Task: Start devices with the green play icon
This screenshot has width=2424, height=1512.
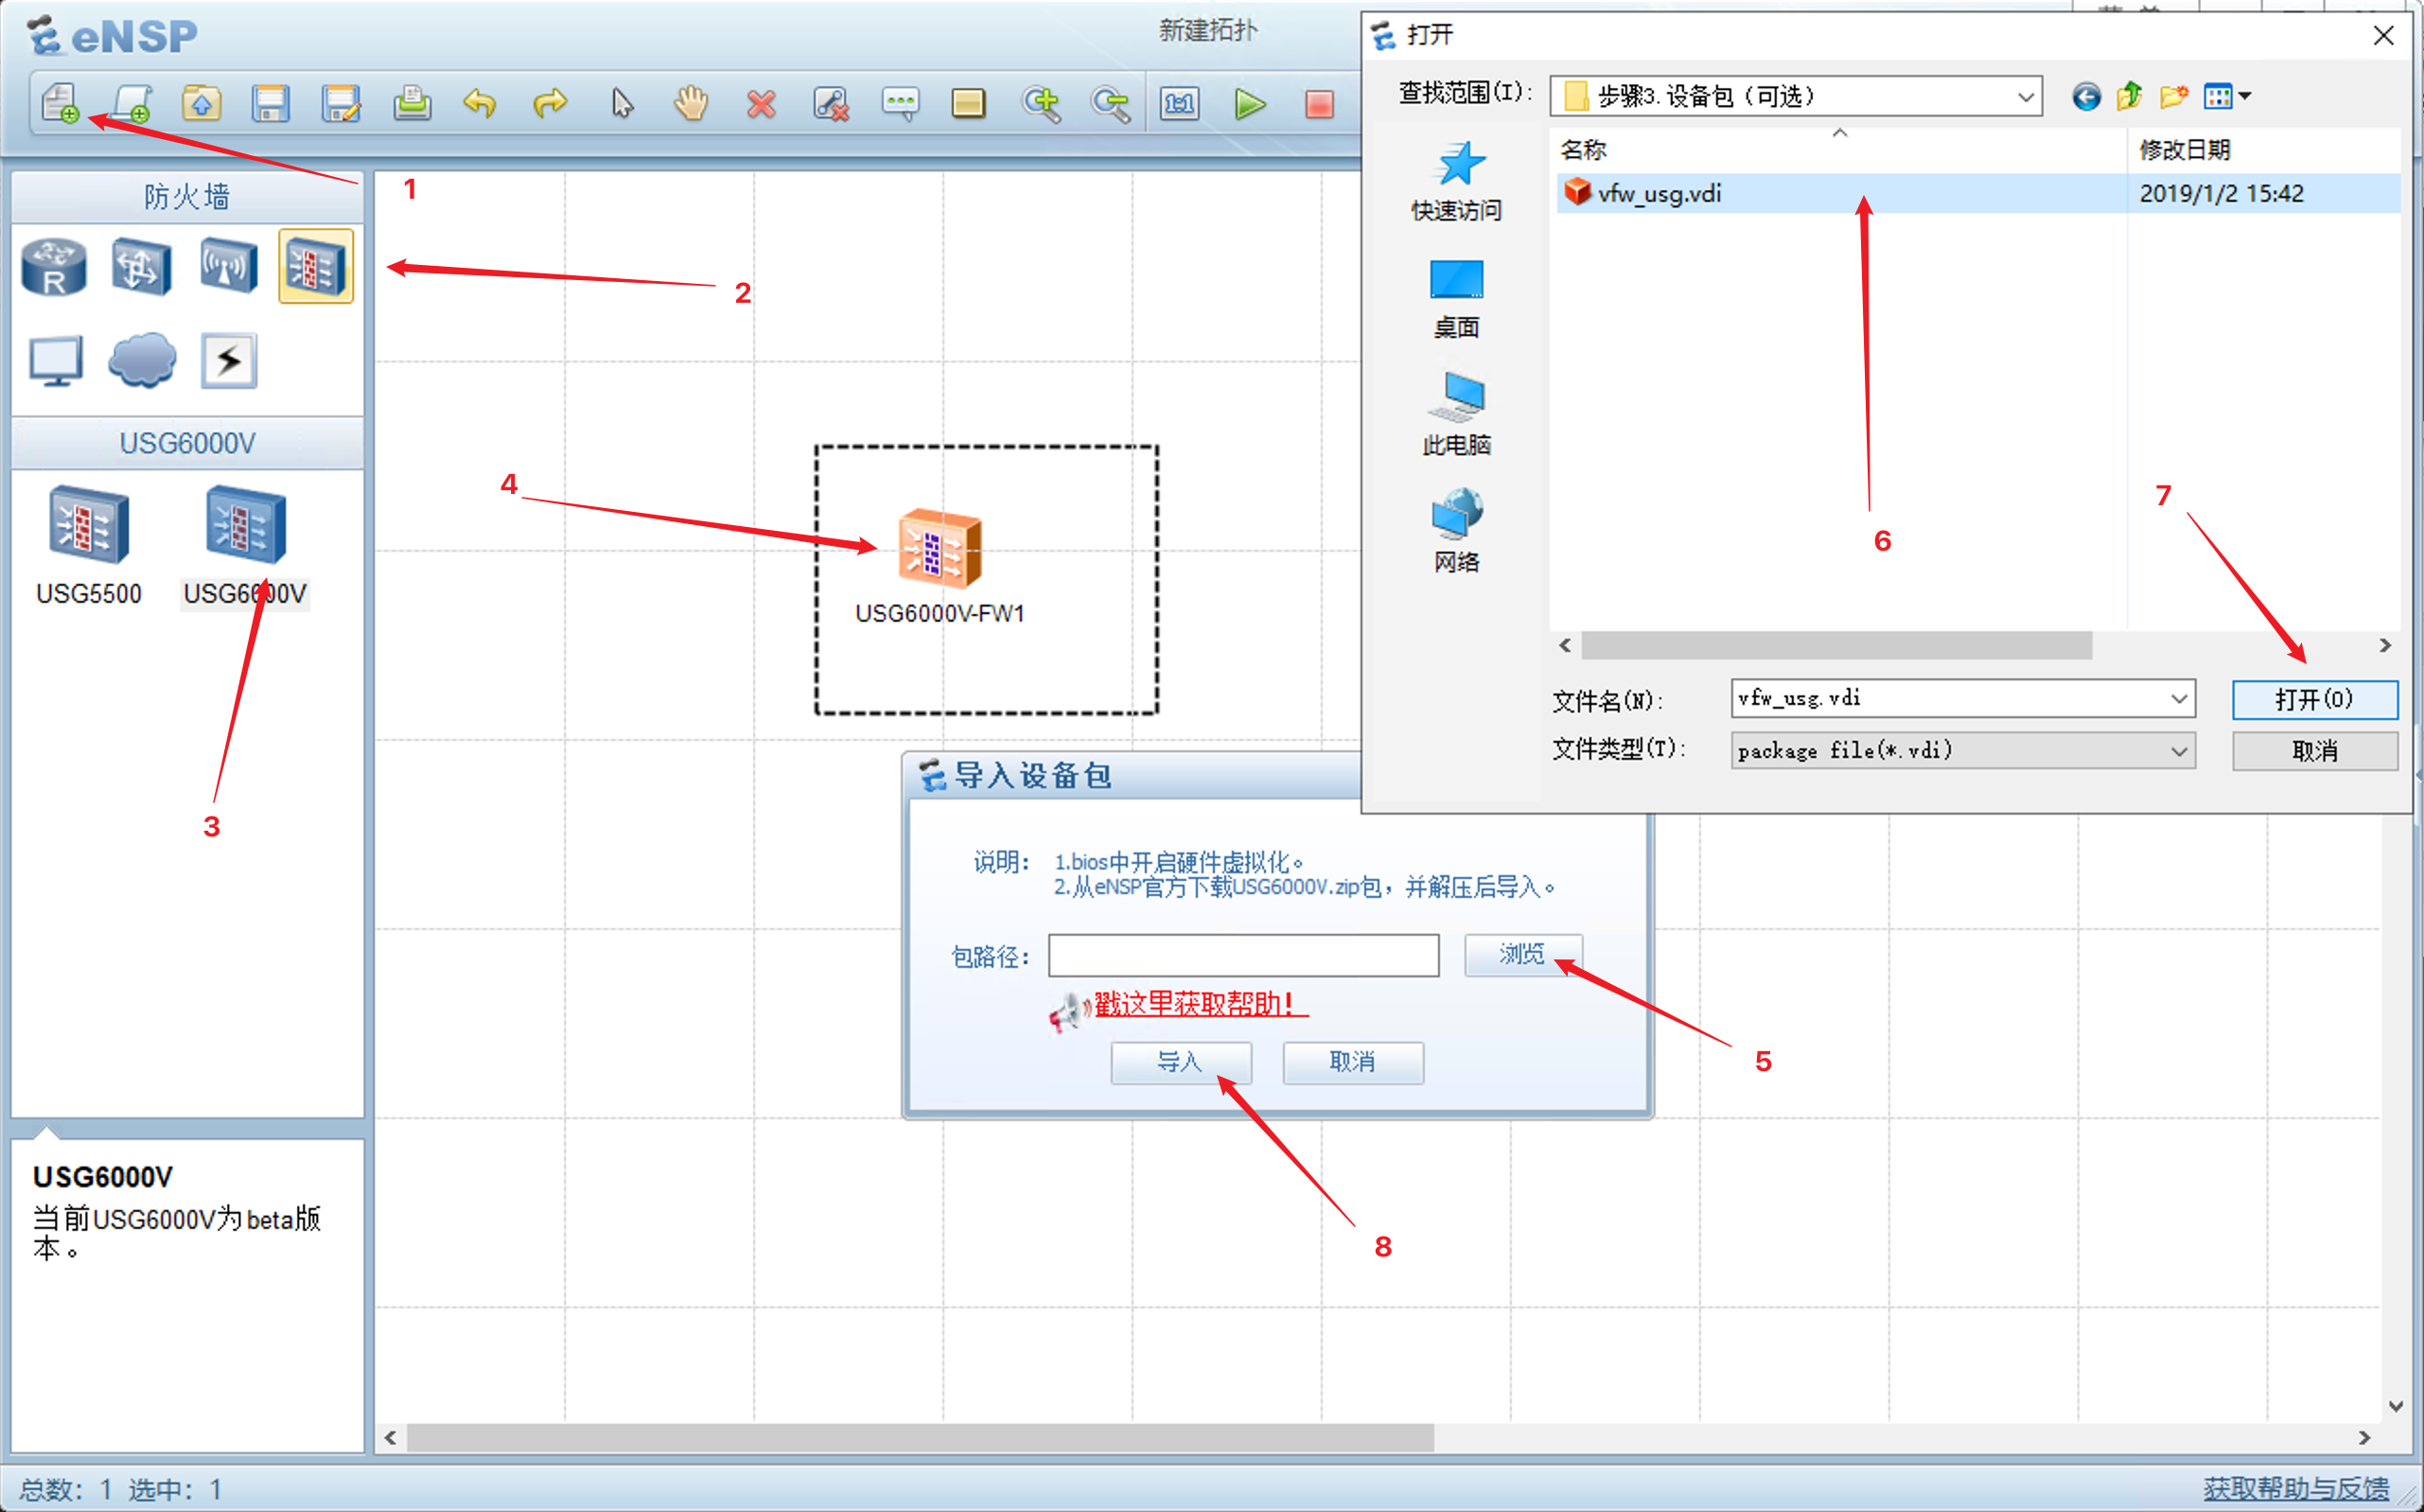Action: click(x=1250, y=103)
